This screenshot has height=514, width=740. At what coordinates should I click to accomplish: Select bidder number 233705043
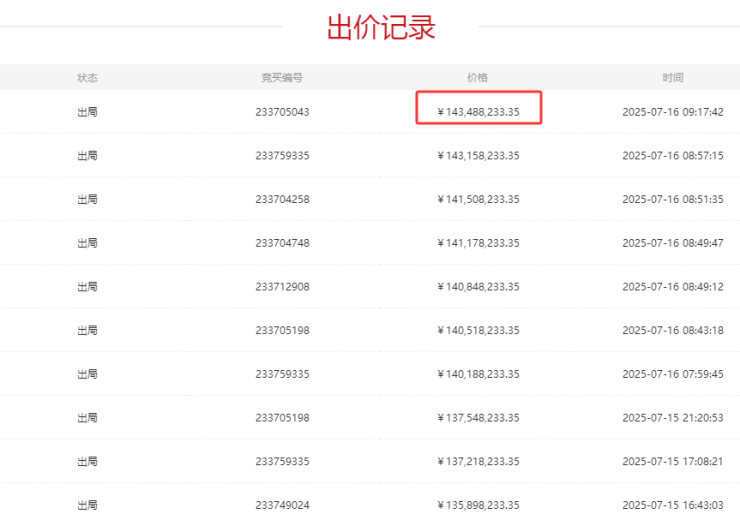(x=282, y=112)
